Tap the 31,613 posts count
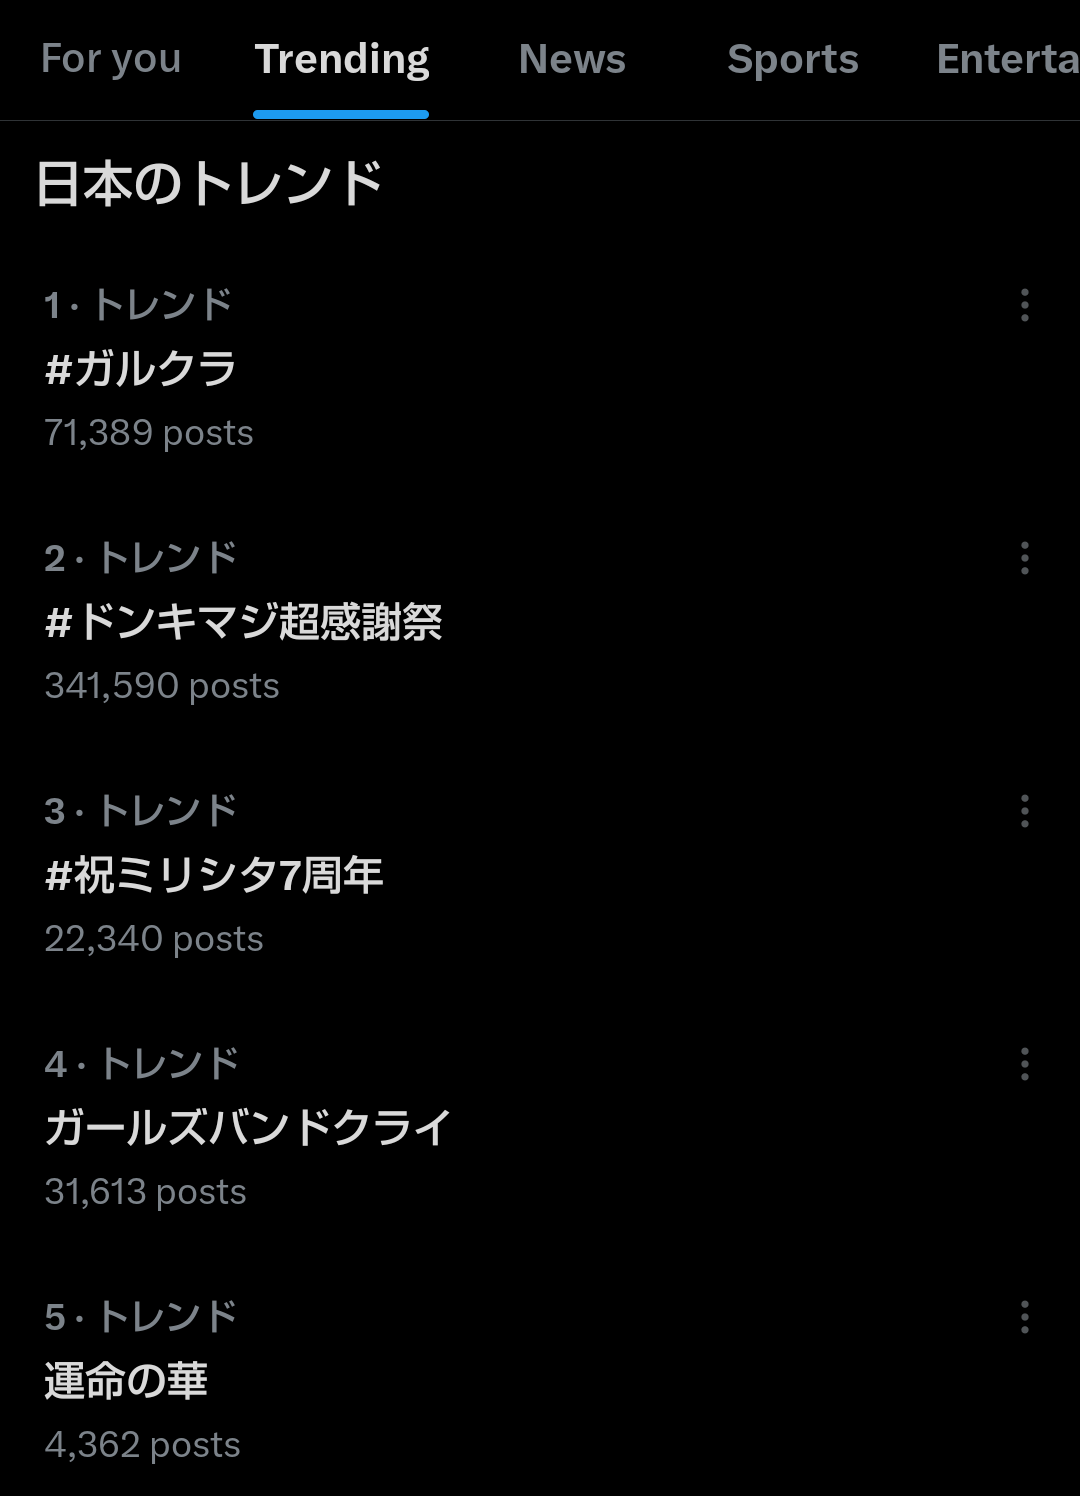1080x1496 pixels. 146,1192
